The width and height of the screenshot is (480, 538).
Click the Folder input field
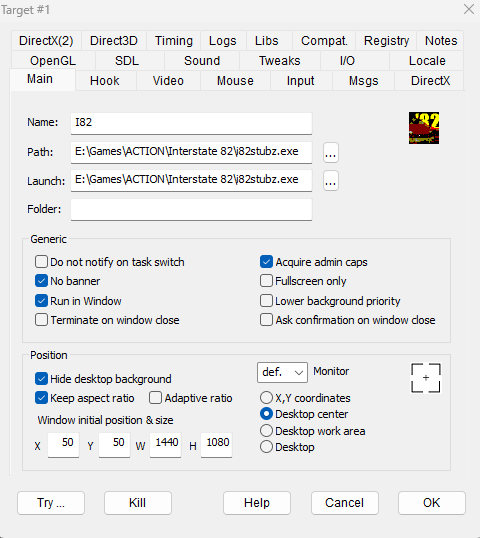[x=191, y=209]
